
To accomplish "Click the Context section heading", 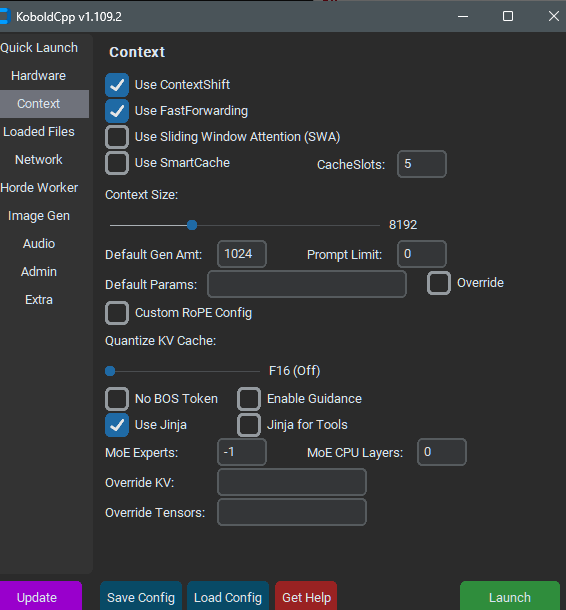I will coord(137,52).
